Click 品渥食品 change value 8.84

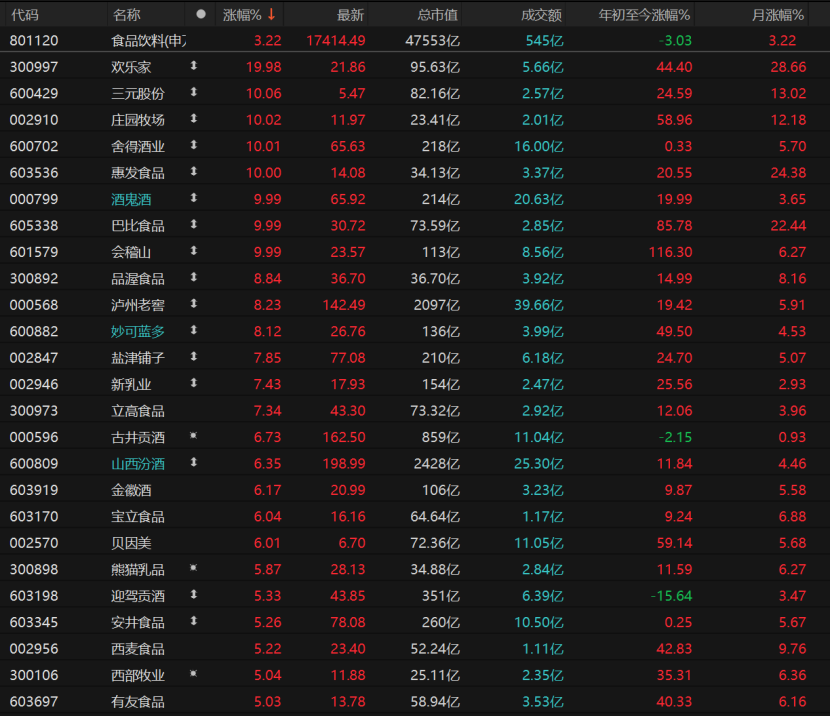click(x=267, y=279)
